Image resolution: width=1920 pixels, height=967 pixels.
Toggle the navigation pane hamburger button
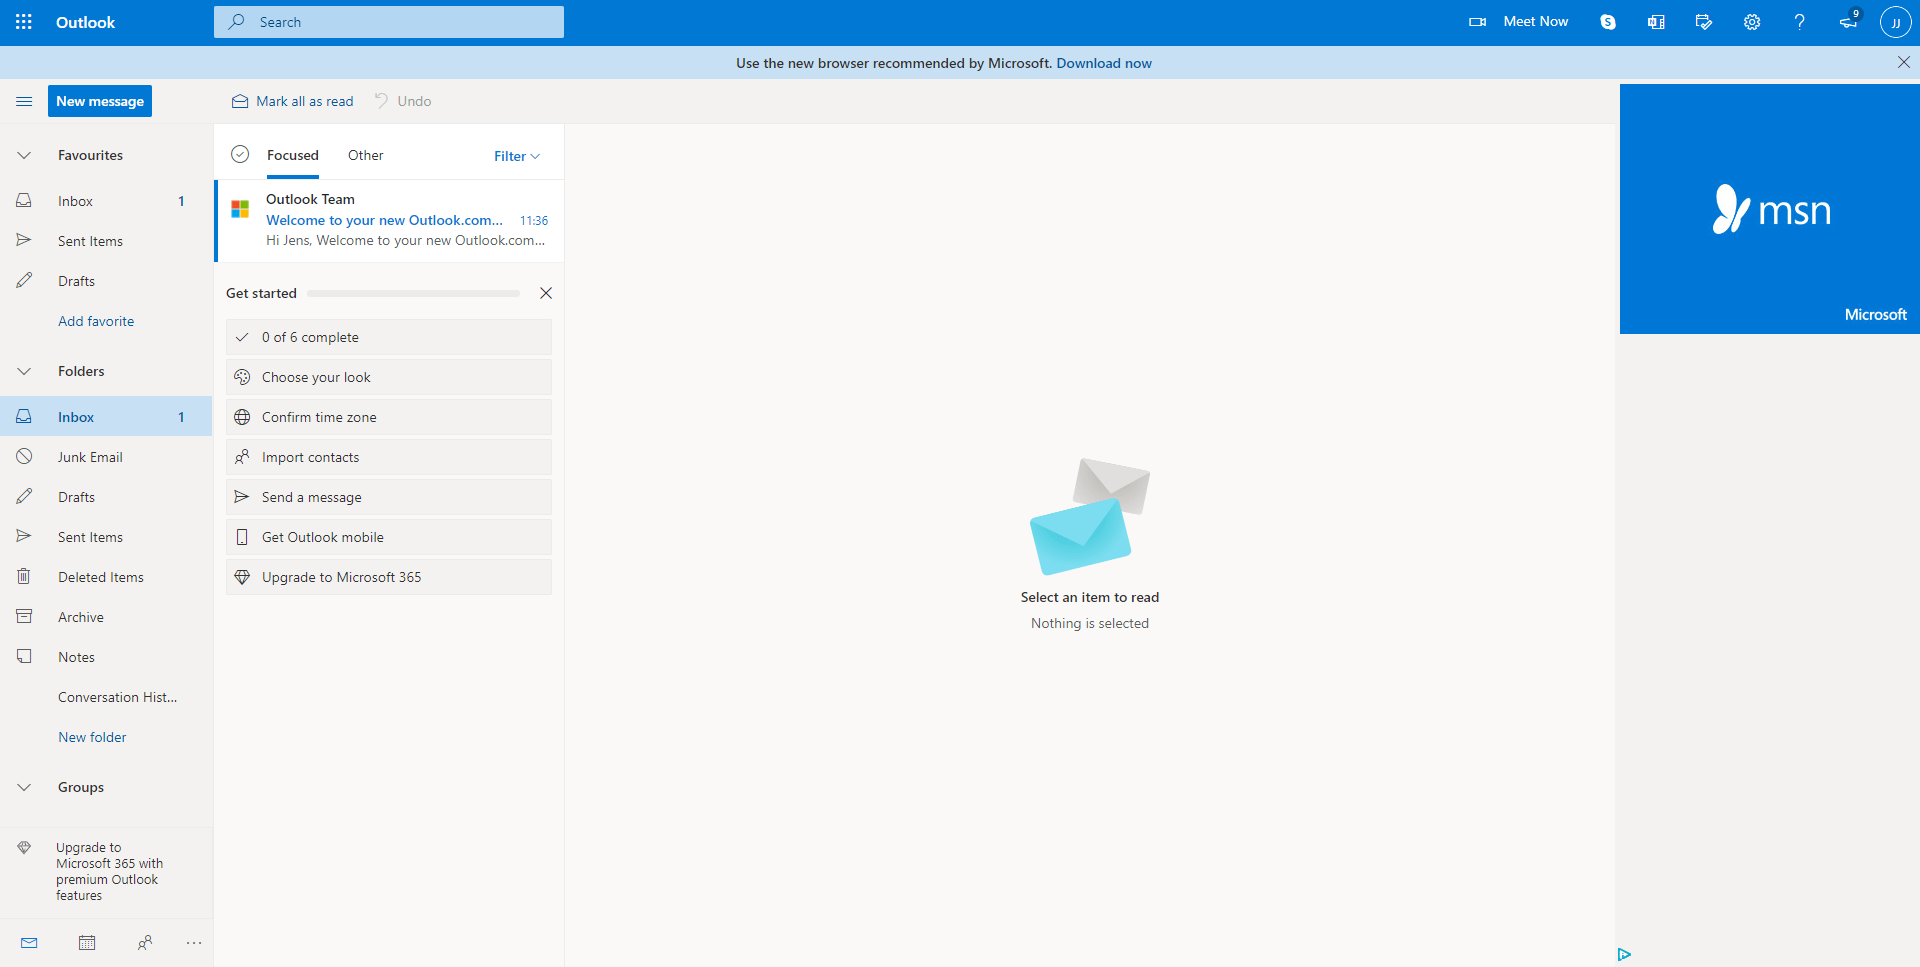pyautogui.click(x=24, y=101)
